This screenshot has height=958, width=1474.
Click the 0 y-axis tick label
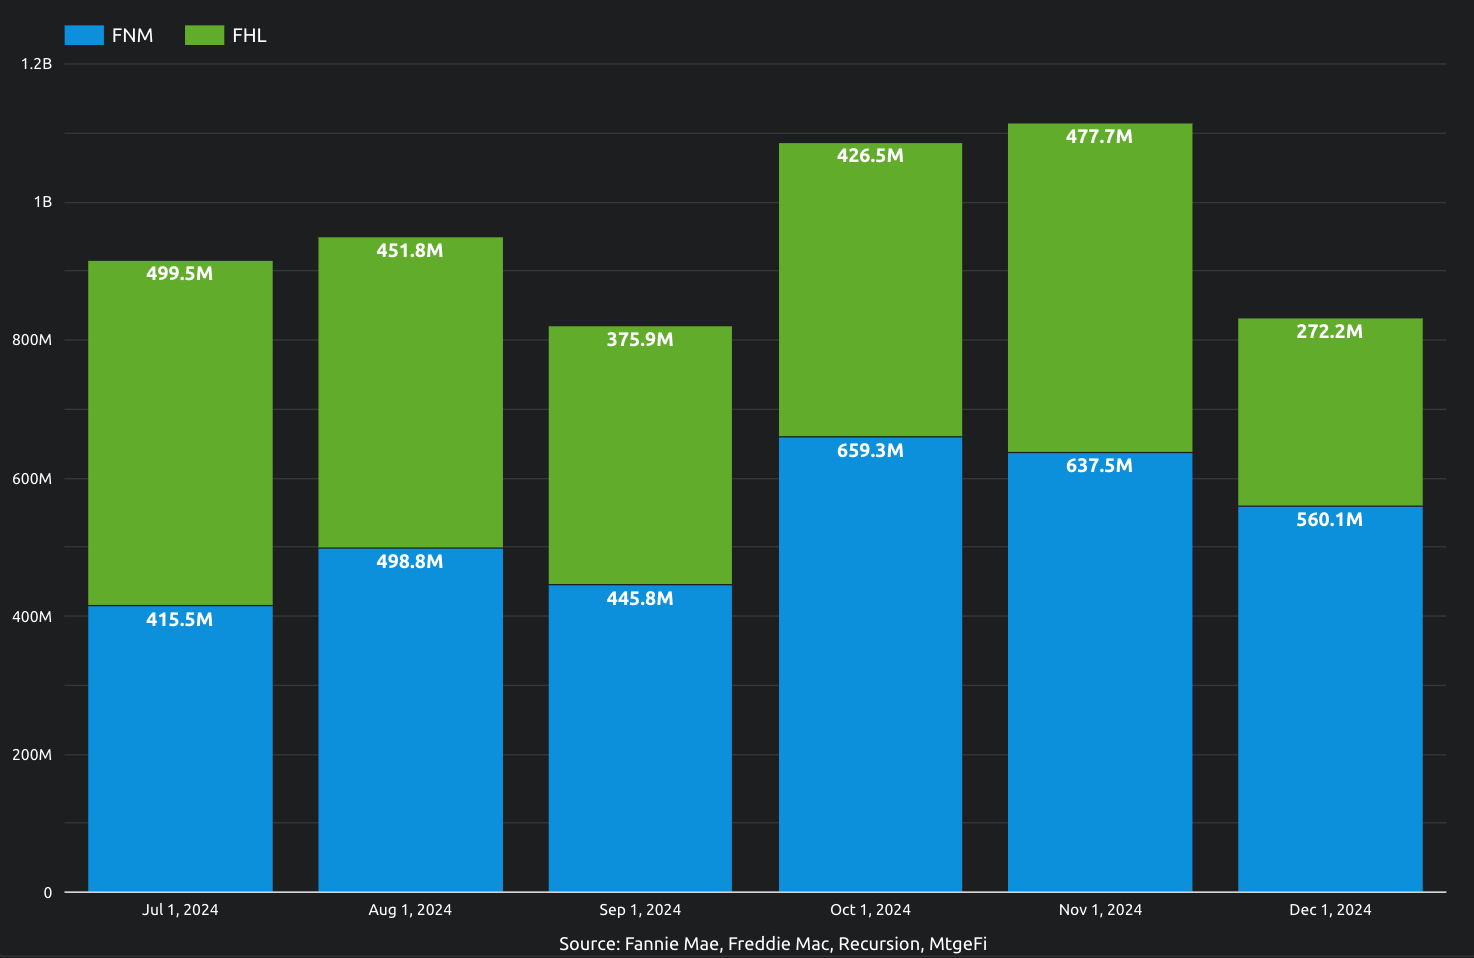pyautogui.click(x=48, y=893)
